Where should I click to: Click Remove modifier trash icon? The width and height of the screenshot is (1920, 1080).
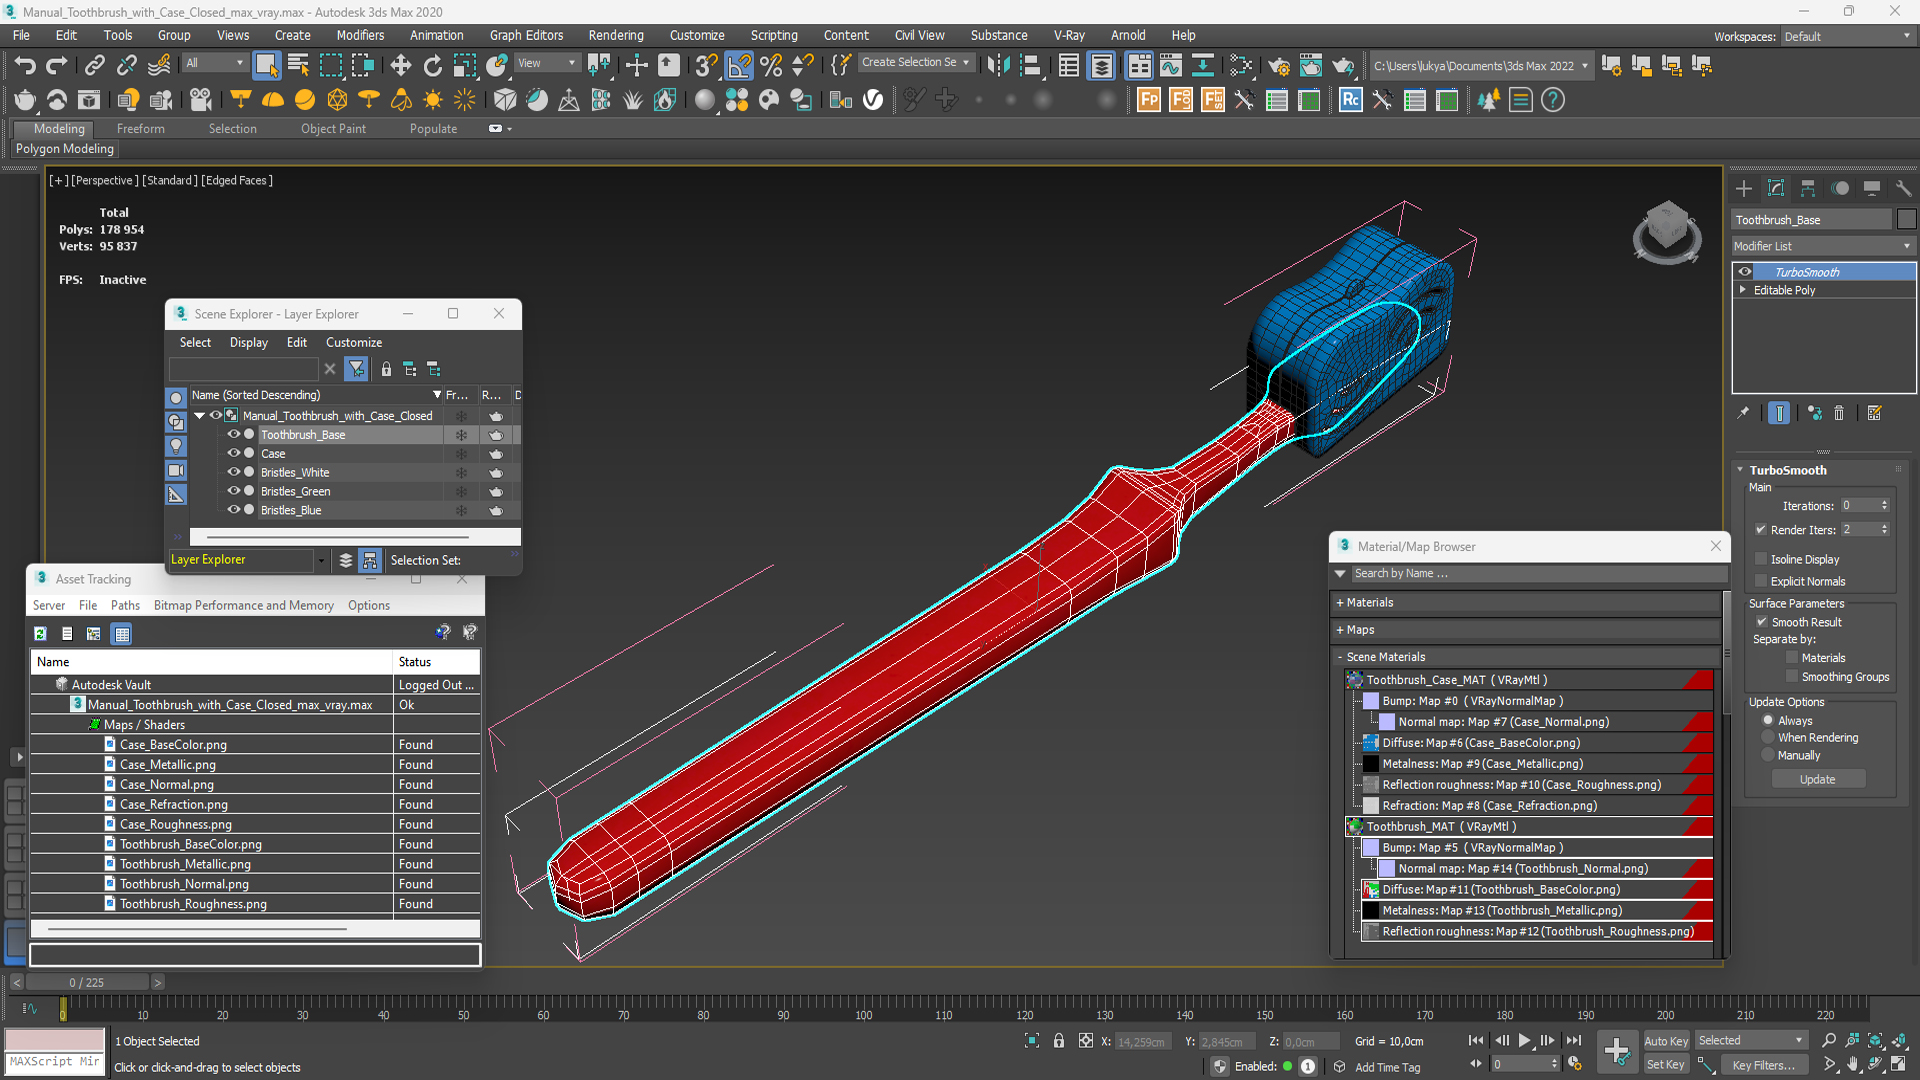[x=1839, y=413]
